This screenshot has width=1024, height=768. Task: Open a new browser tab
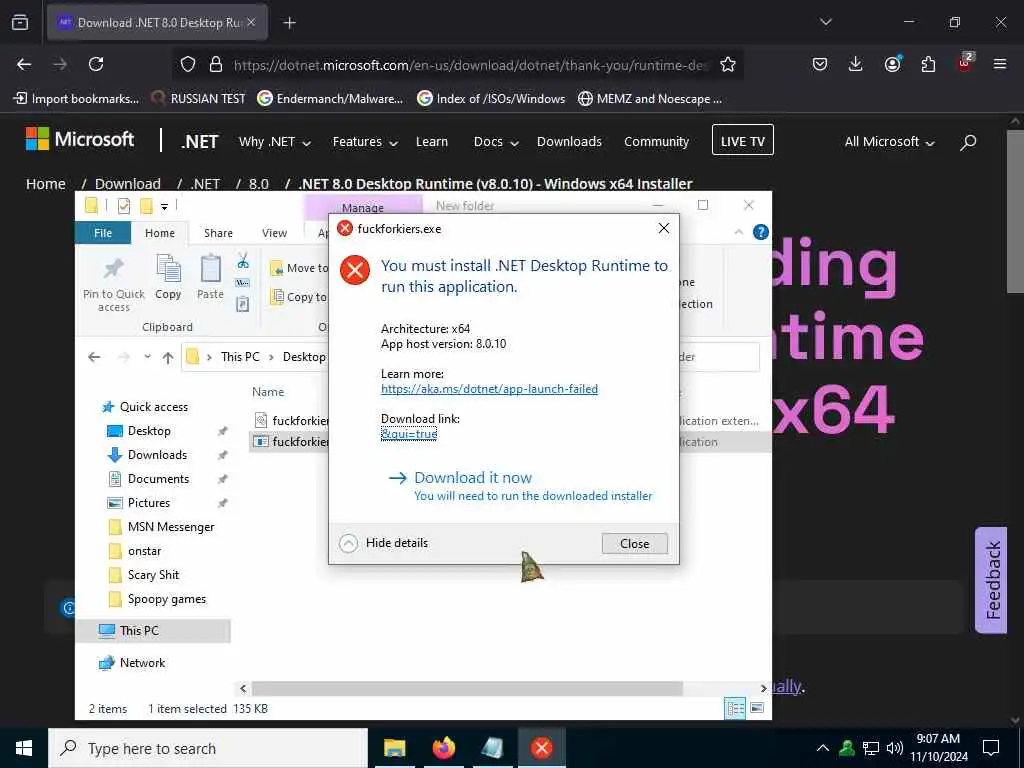[289, 23]
